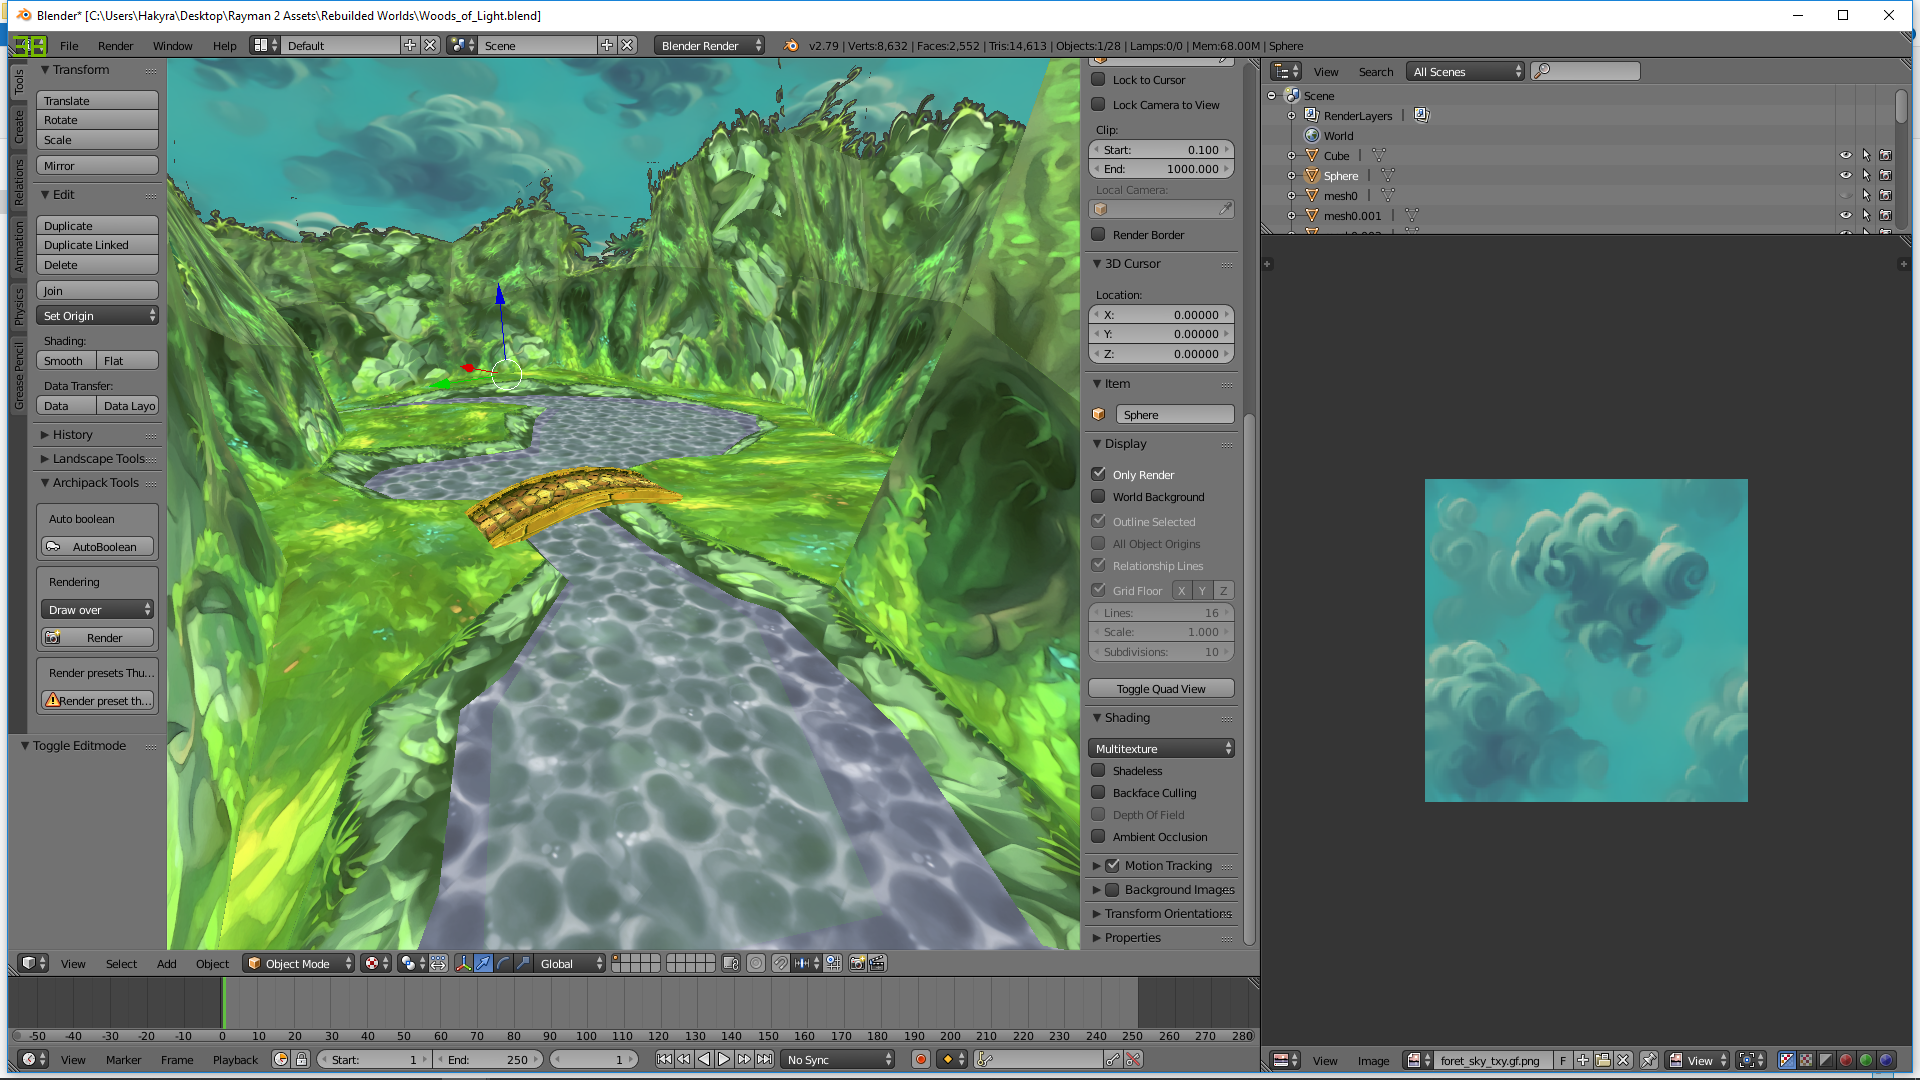Click the Duplicate Linked button
Screen dimensions: 1920x1080
[x=97, y=244]
